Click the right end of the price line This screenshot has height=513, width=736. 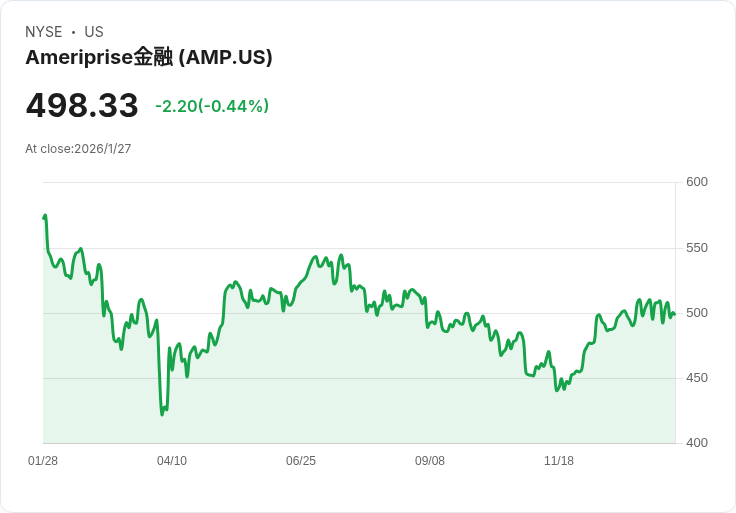point(674,314)
